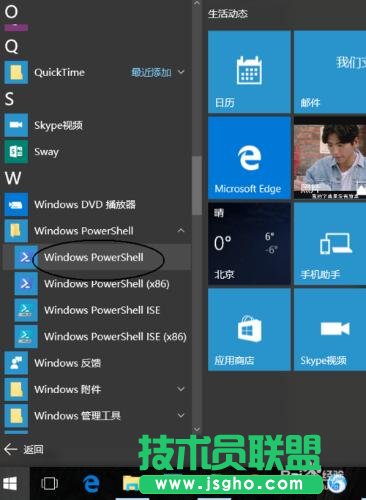The image size is (366, 500).
Task: Launch Skype视频 from the app list icon
Action: pyautogui.click(x=16, y=125)
